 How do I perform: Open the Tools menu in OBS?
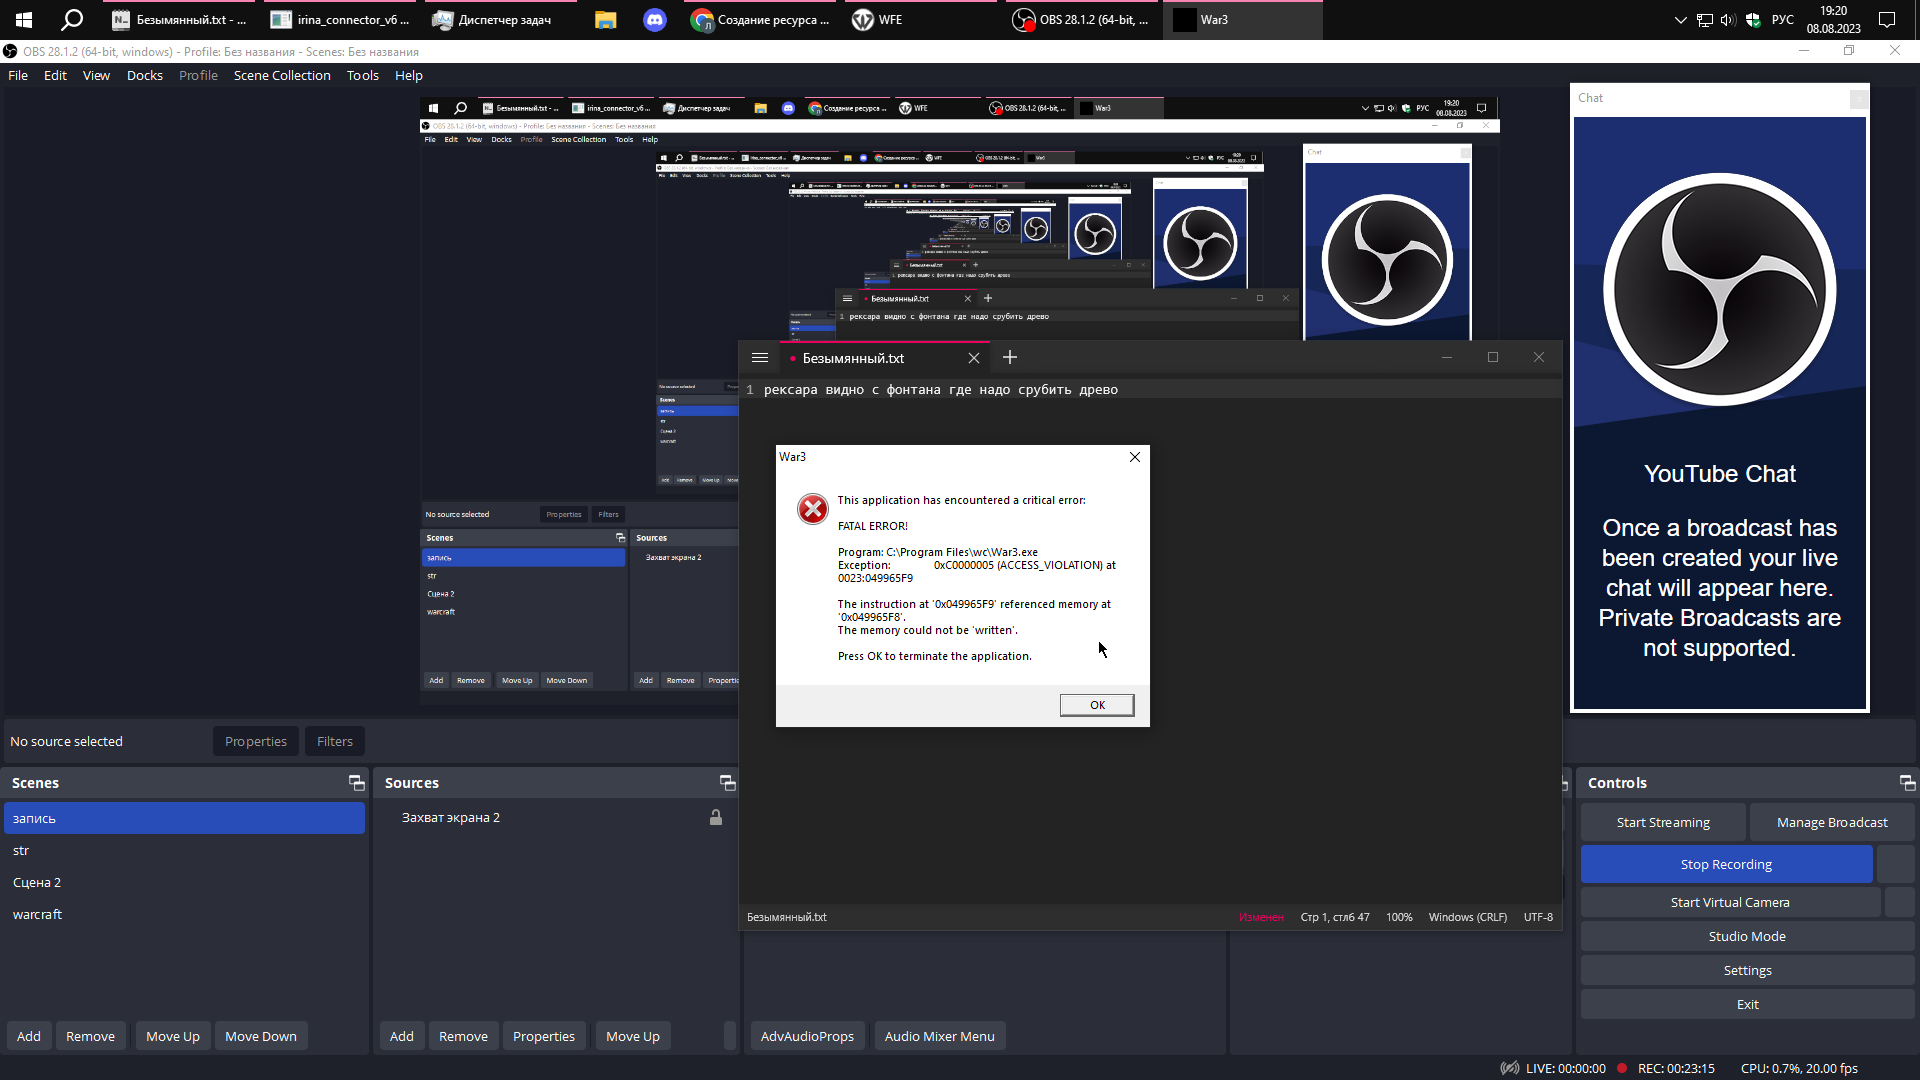tap(363, 75)
